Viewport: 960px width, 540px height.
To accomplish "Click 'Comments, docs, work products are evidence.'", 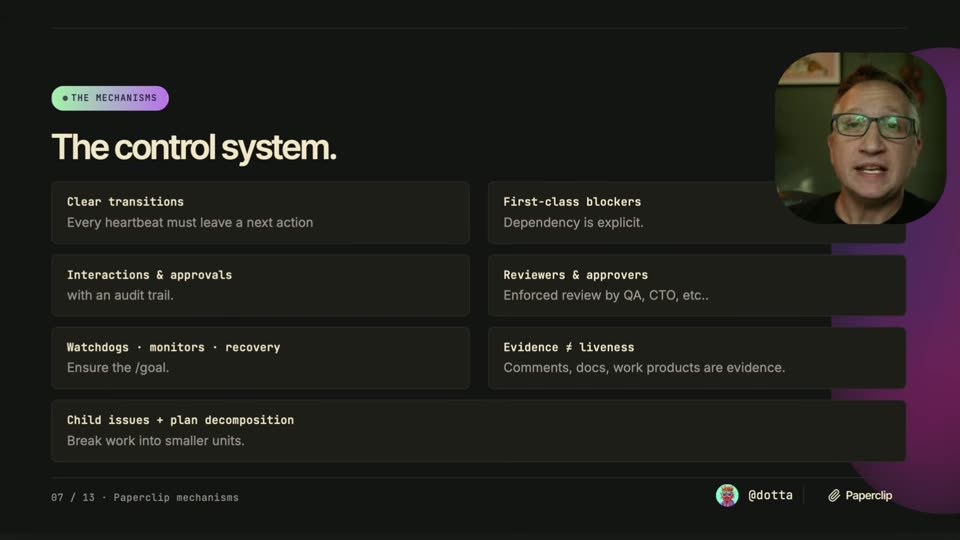I will 644,367.
